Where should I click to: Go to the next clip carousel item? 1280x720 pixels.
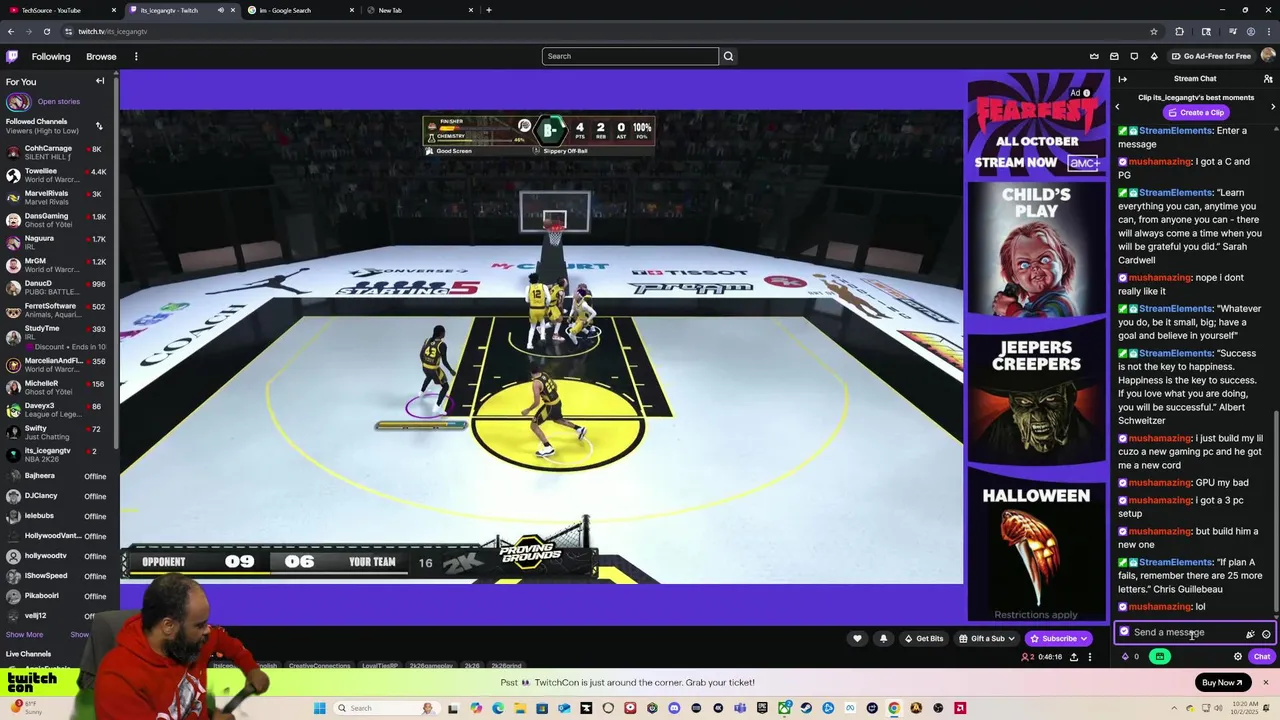[1273, 106]
